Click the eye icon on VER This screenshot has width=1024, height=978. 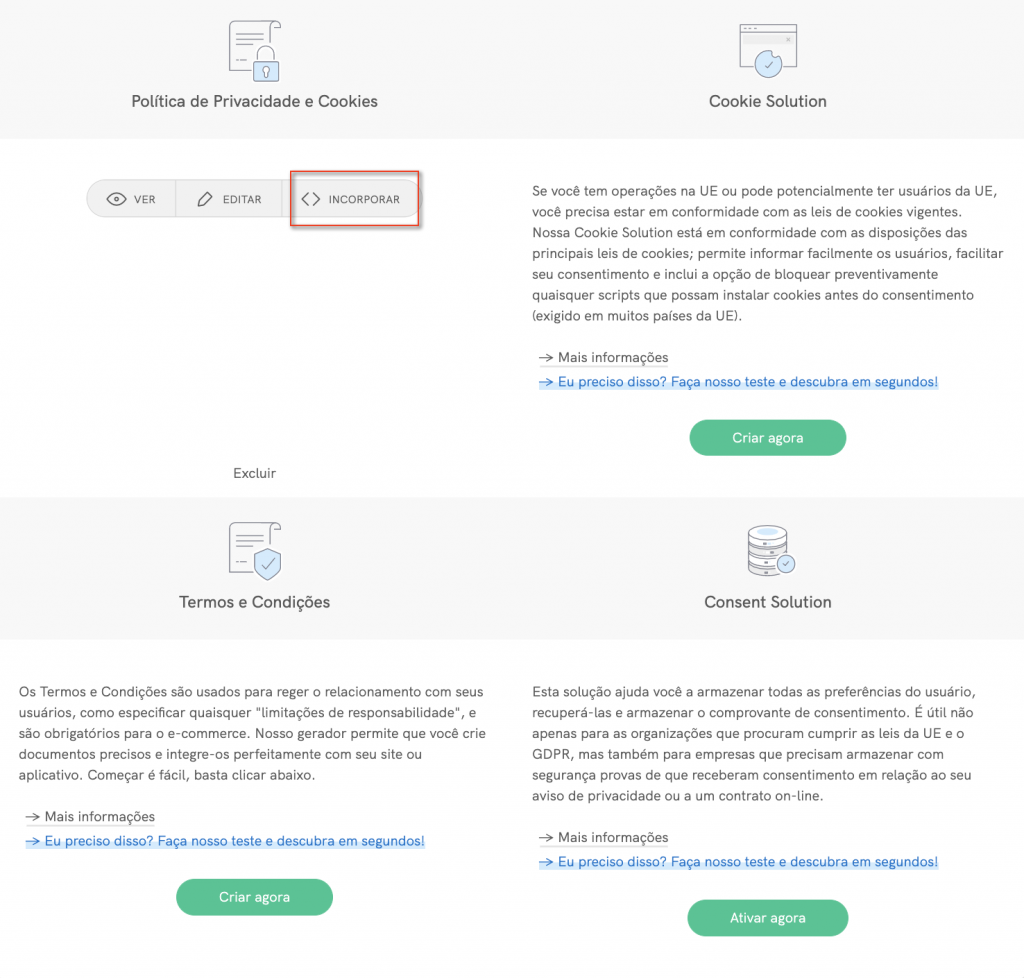[117, 199]
